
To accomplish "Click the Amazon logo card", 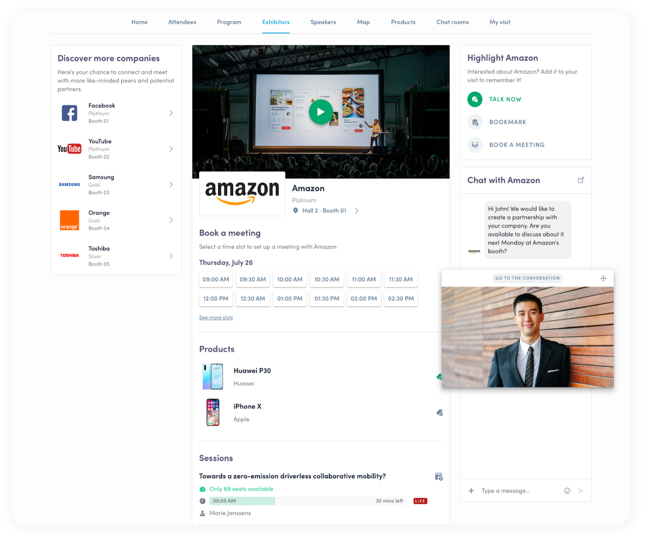I will [242, 193].
